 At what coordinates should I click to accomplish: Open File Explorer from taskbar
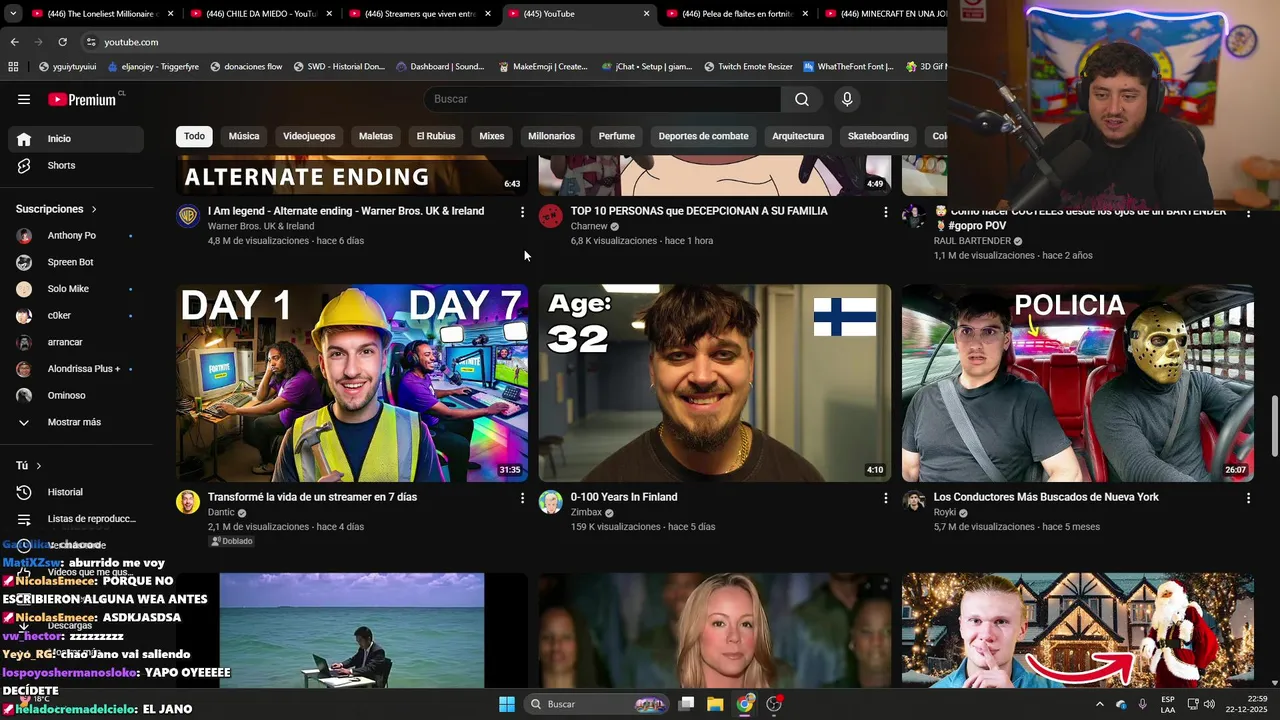pos(715,704)
